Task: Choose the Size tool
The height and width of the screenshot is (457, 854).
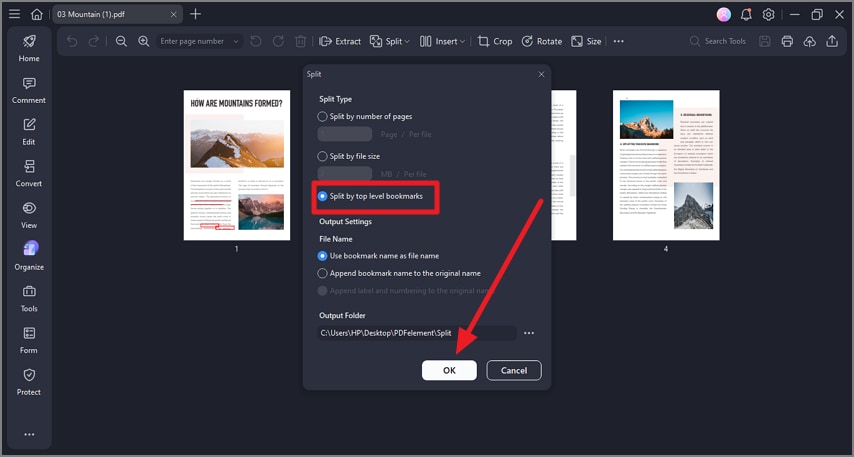Action: 586,41
